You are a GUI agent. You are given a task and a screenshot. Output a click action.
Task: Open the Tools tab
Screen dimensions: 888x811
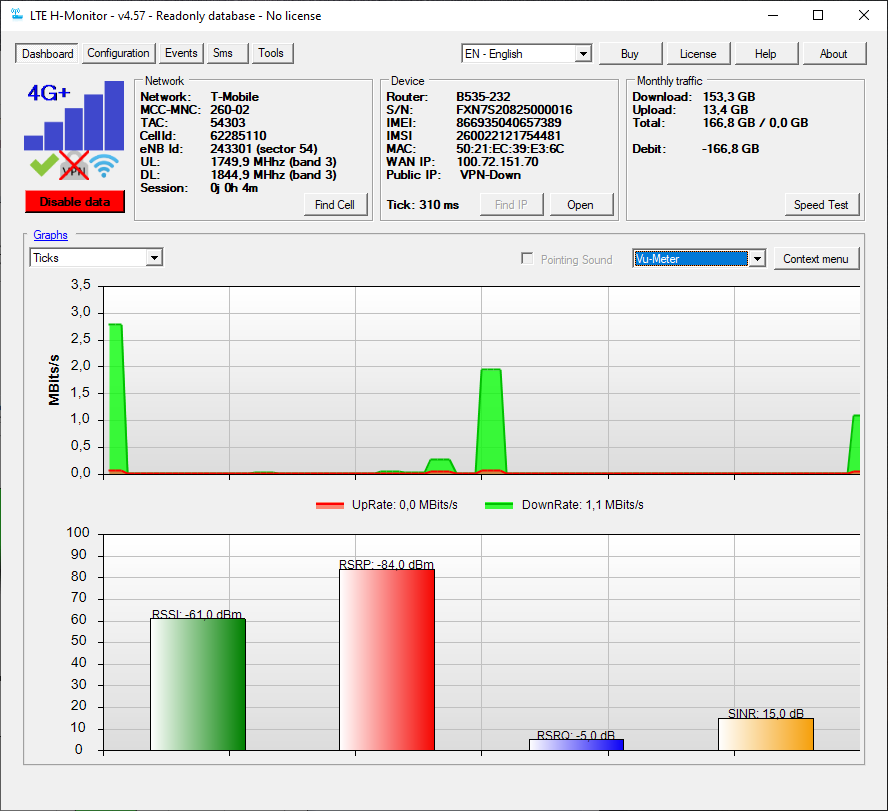[x=271, y=53]
